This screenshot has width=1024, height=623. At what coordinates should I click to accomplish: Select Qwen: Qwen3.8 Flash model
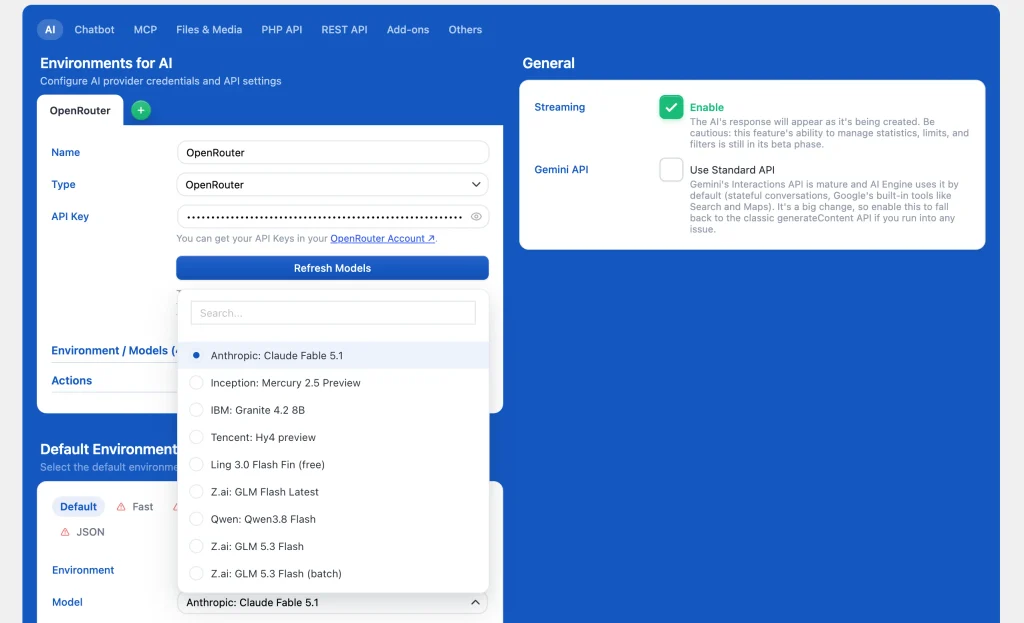(333, 519)
